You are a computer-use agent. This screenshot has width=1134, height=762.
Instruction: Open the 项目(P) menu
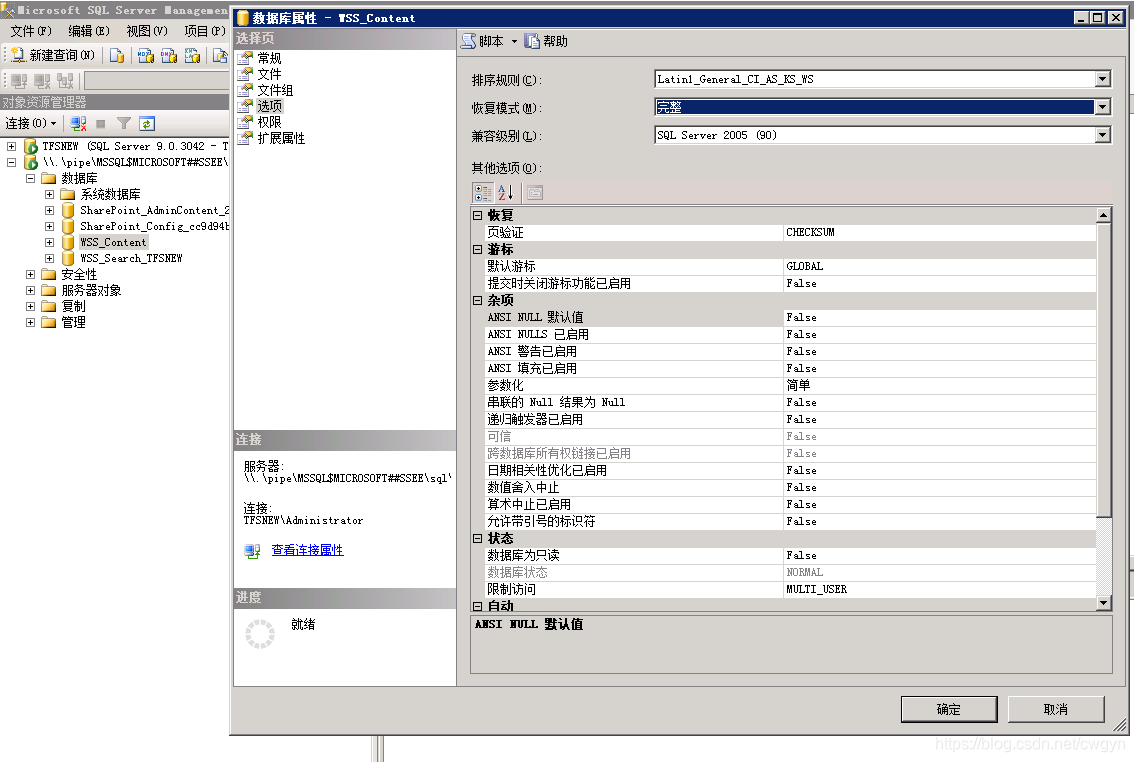pos(205,31)
